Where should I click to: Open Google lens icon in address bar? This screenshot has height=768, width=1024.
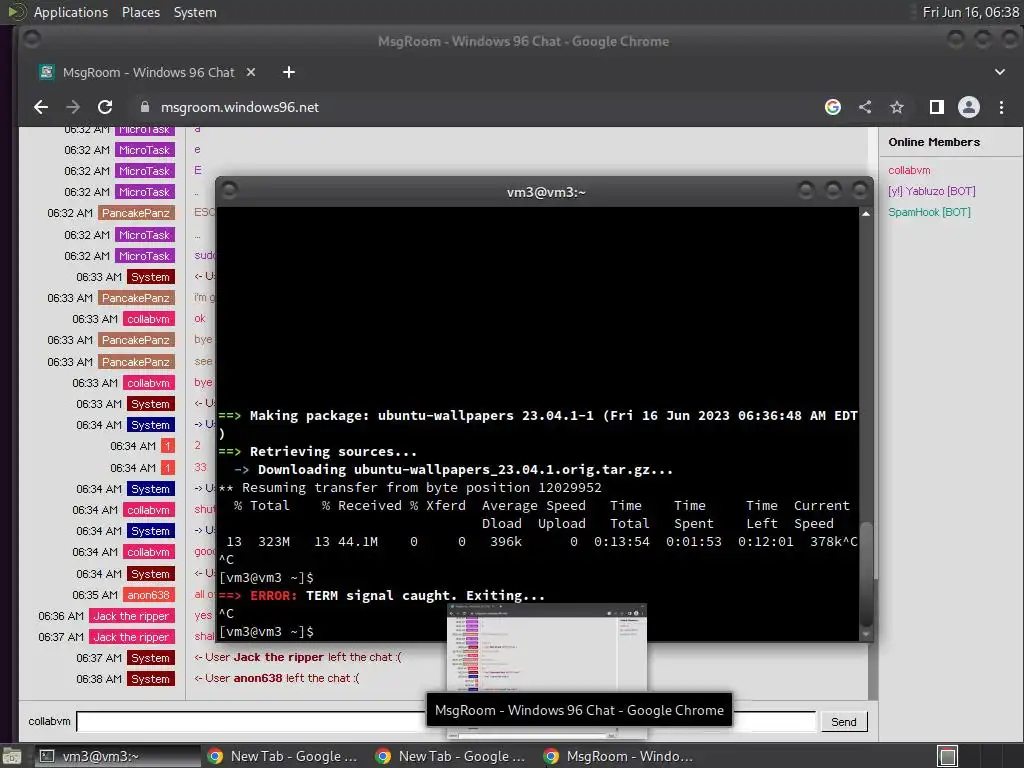click(x=833, y=107)
